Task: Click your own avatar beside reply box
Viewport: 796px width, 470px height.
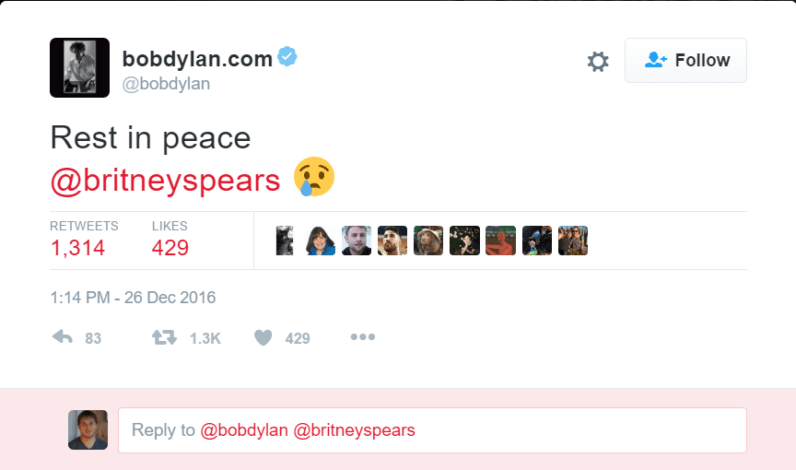Action: (x=88, y=430)
